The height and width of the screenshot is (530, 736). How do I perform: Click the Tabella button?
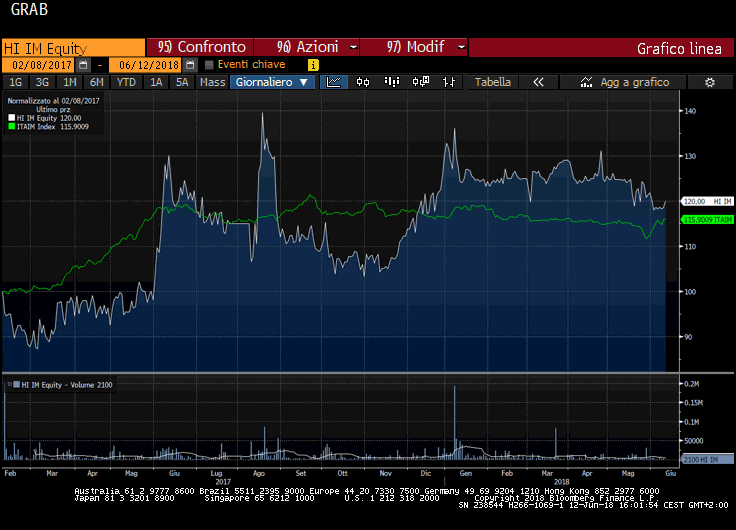click(x=492, y=82)
